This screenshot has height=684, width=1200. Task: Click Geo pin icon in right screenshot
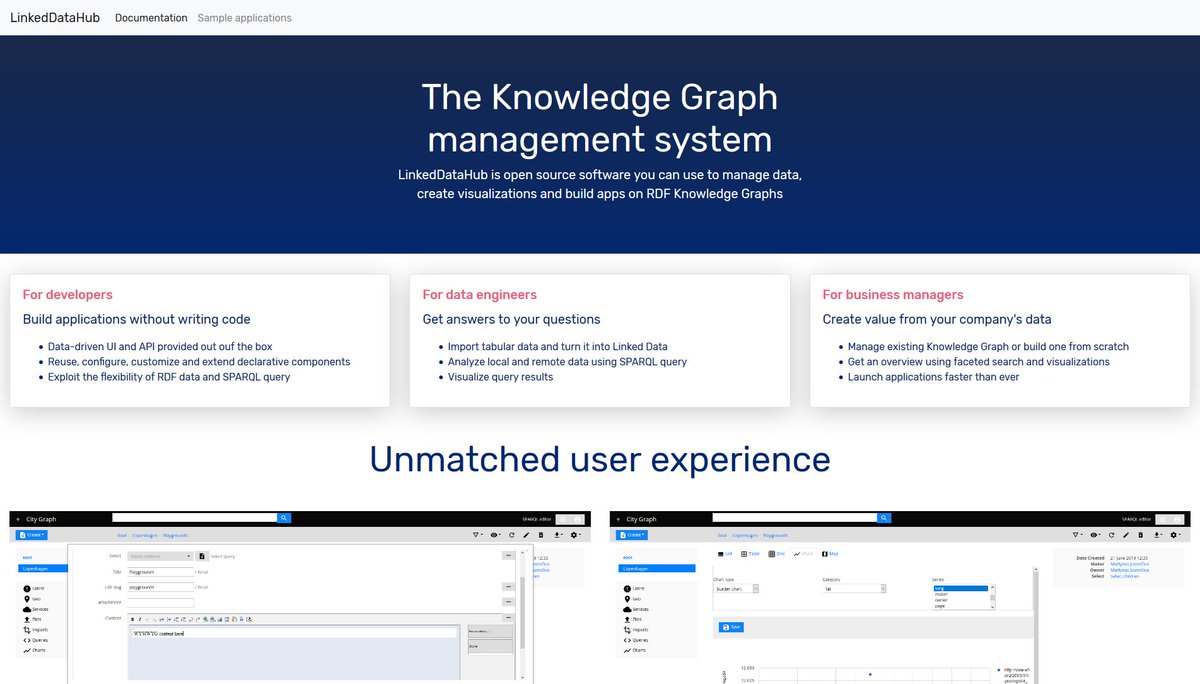coord(626,598)
